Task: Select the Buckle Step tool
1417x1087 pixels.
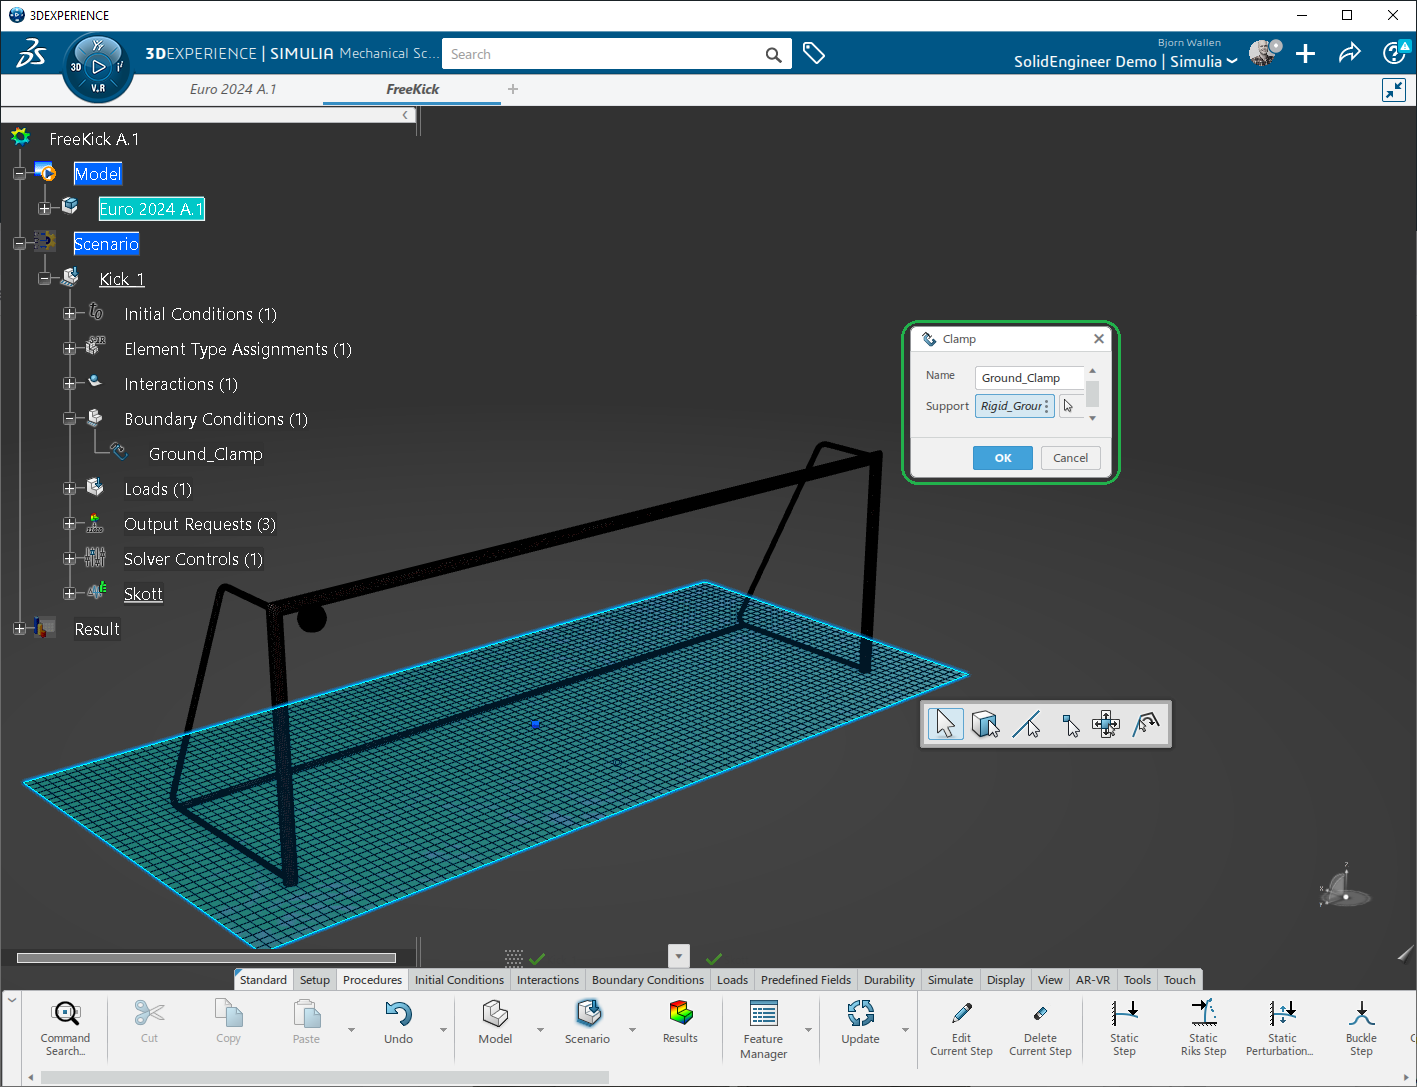Action: point(1360,1015)
